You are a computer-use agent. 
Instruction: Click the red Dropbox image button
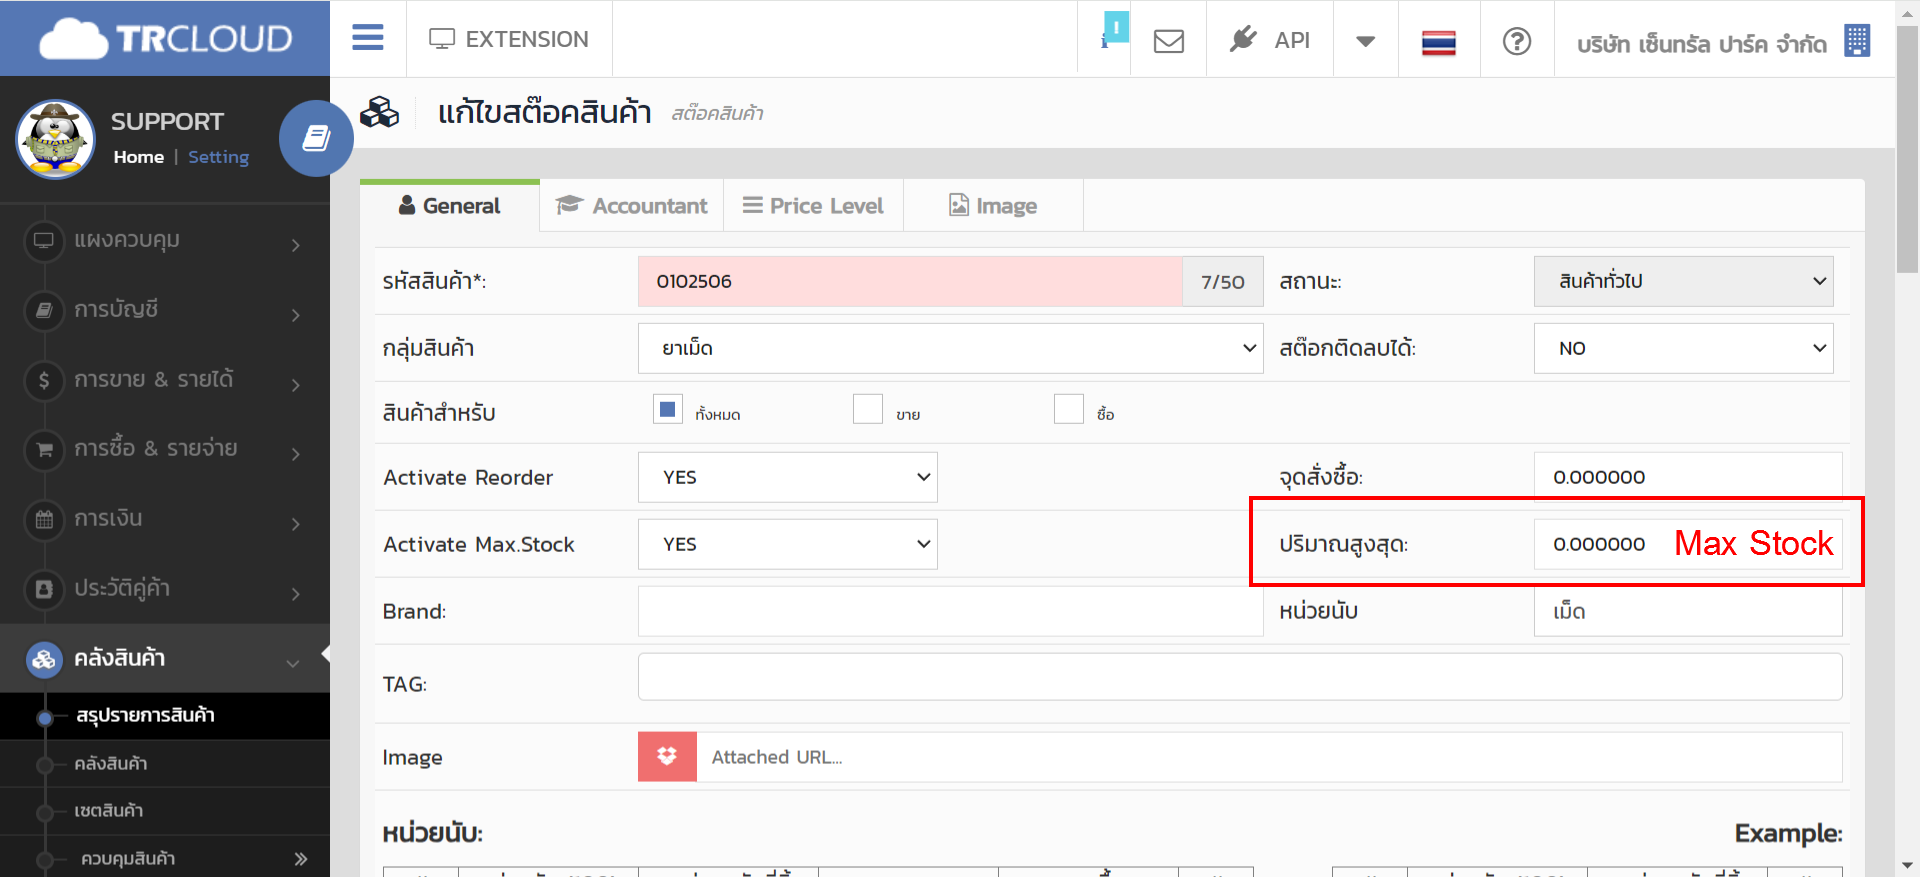tap(667, 757)
